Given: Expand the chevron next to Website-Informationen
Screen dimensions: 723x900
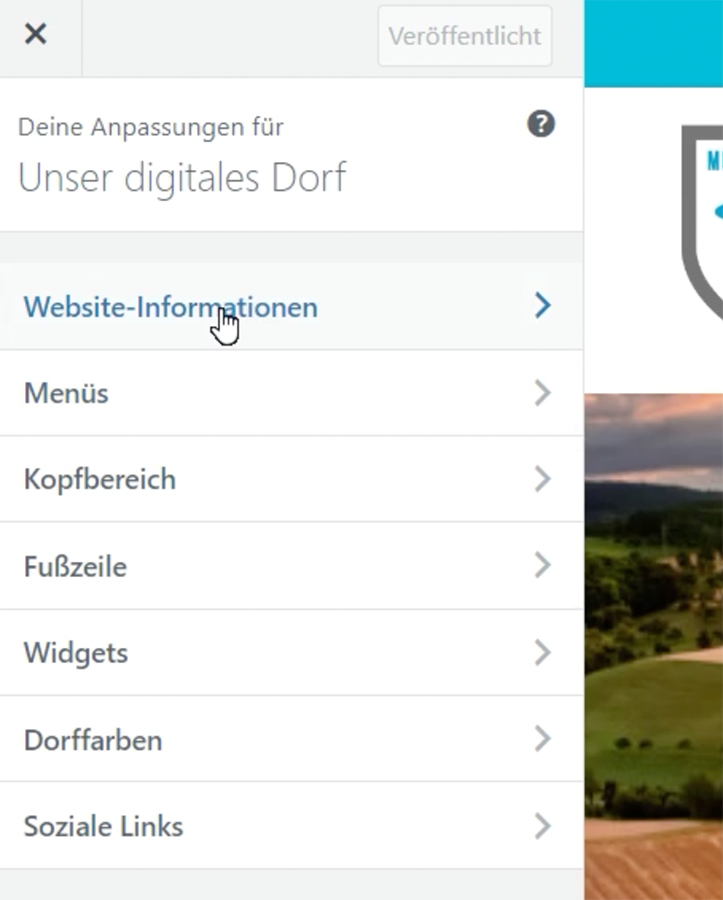Looking at the screenshot, I should click(x=542, y=306).
